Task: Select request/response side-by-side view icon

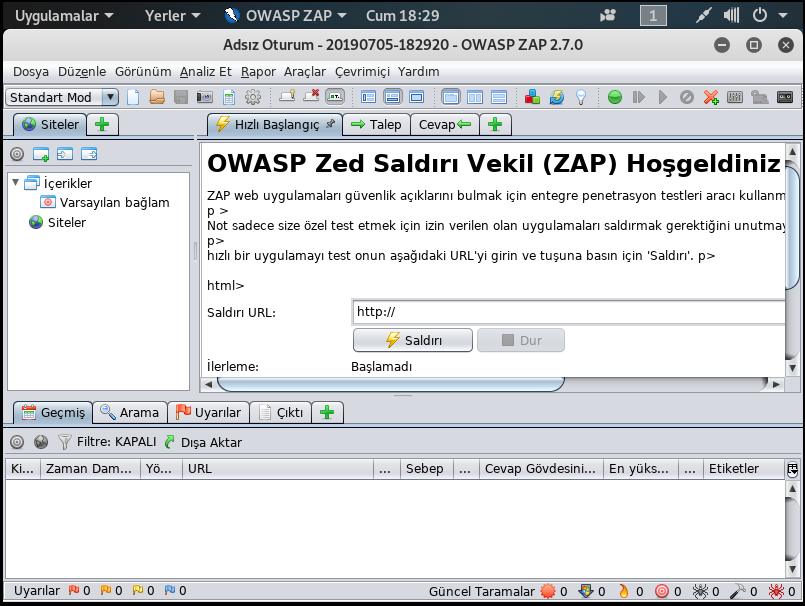Action: [x=475, y=97]
